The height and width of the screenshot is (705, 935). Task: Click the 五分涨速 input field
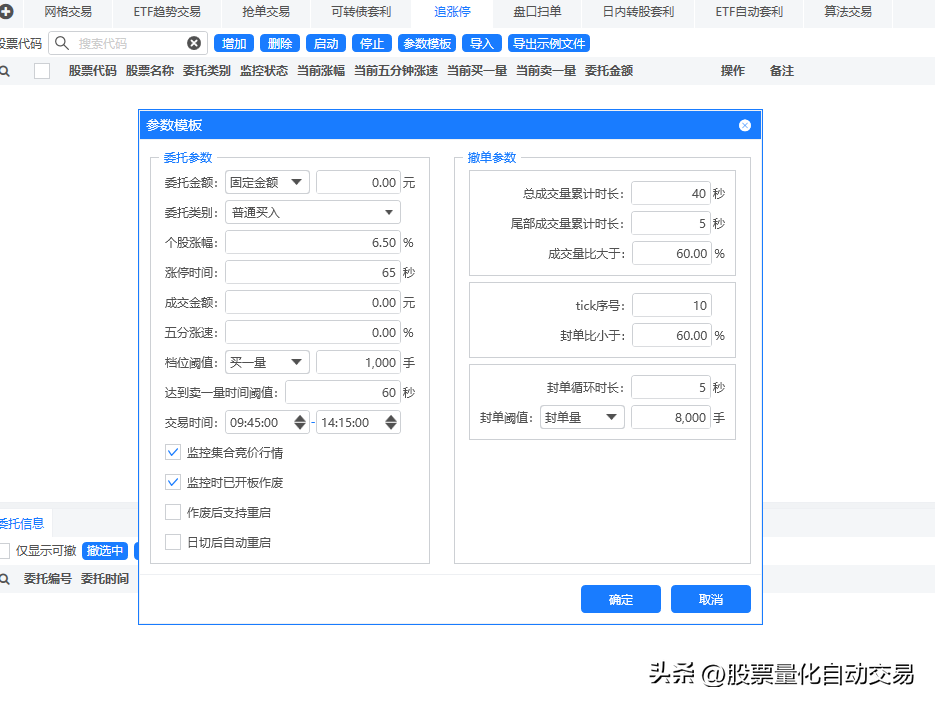[312, 332]
